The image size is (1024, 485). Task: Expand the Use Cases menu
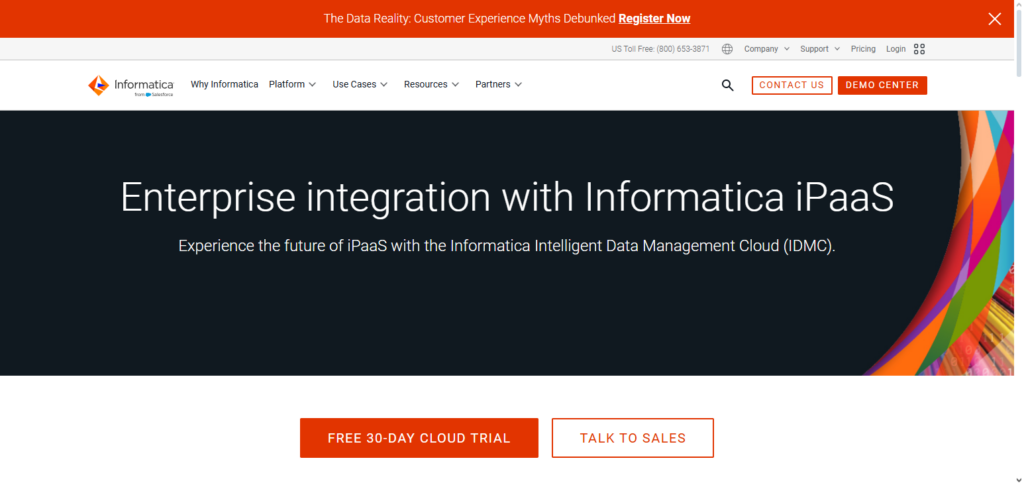360,84
